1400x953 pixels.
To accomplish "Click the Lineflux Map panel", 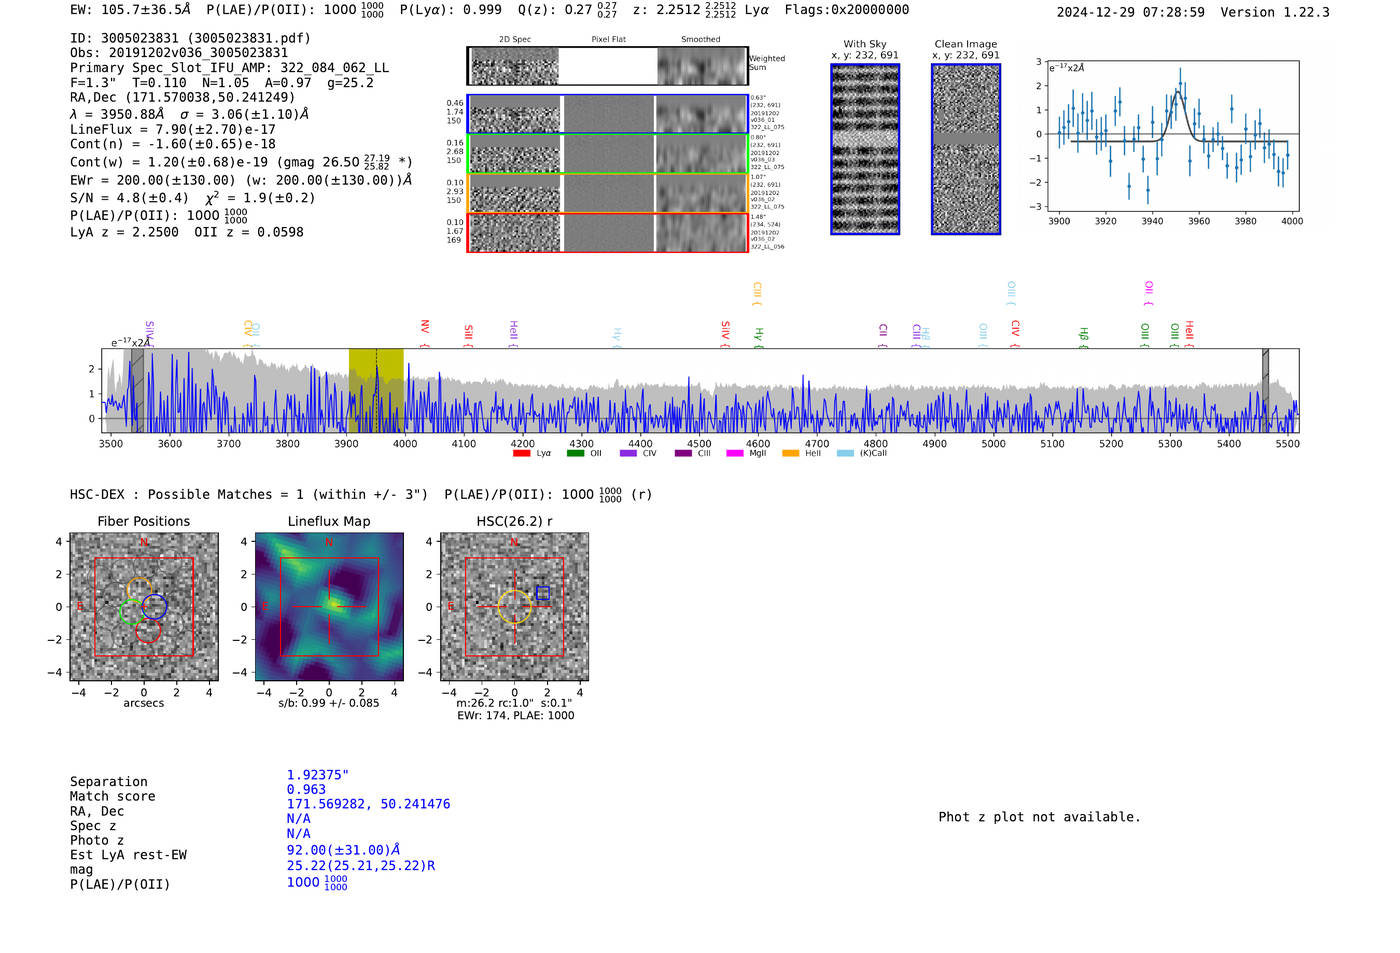I will click(329, 607).
